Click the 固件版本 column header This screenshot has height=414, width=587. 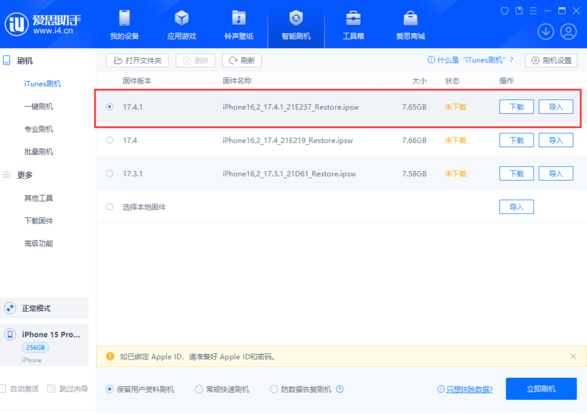click(137, 80)
